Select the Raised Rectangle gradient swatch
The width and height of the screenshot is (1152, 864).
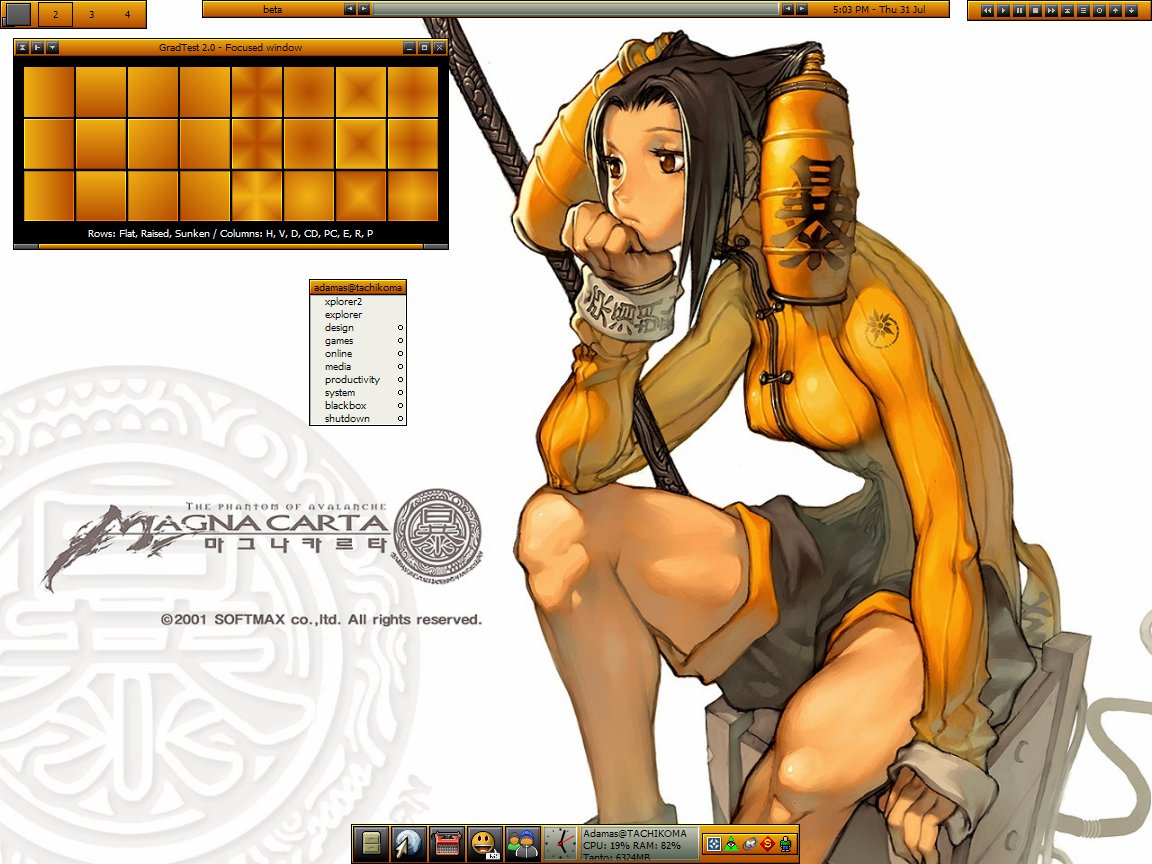click(361, 144)
